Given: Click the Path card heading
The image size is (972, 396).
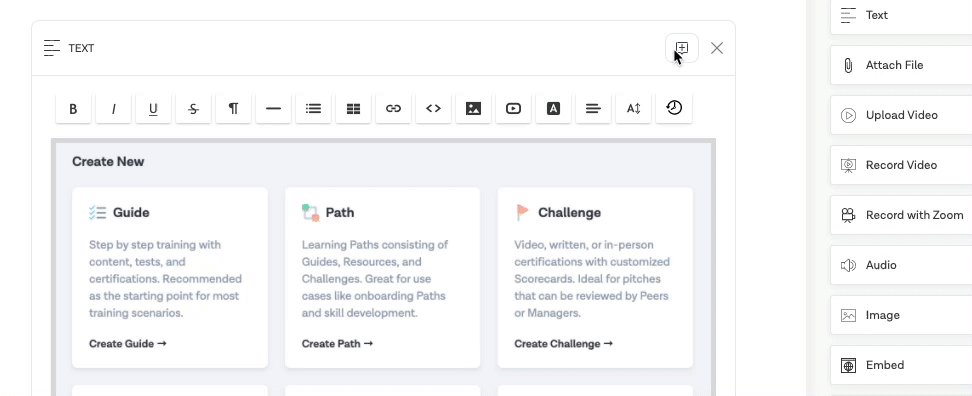Looking at the screenshot, I should pyautogui.click(x=340, y=213).
